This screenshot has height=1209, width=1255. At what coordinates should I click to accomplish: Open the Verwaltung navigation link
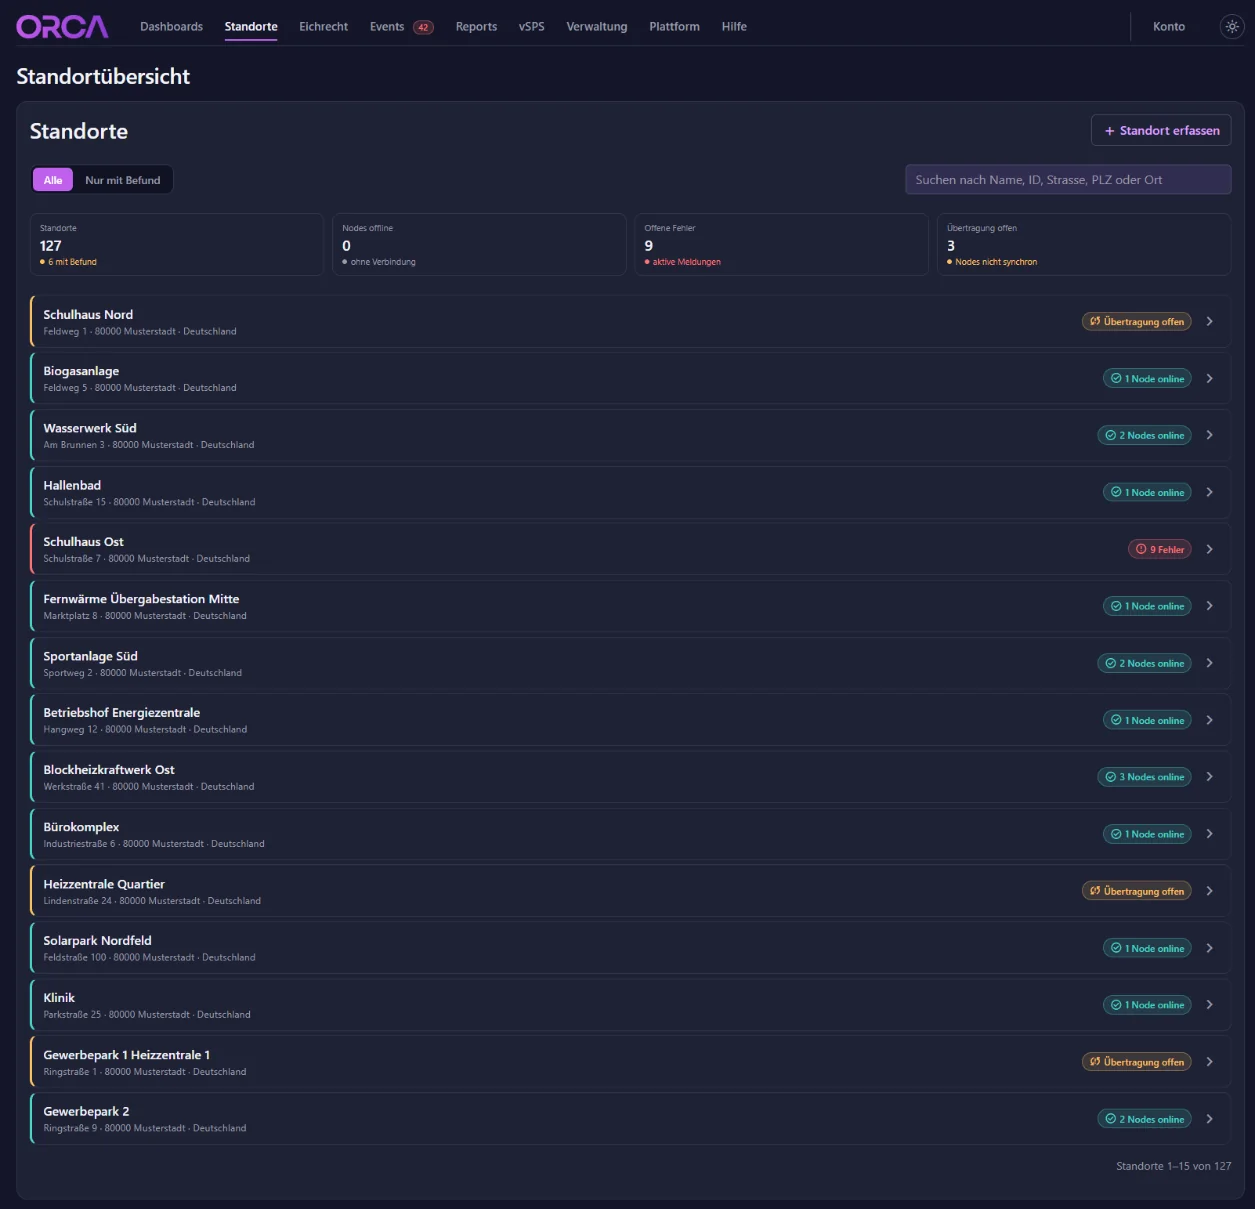597,27
